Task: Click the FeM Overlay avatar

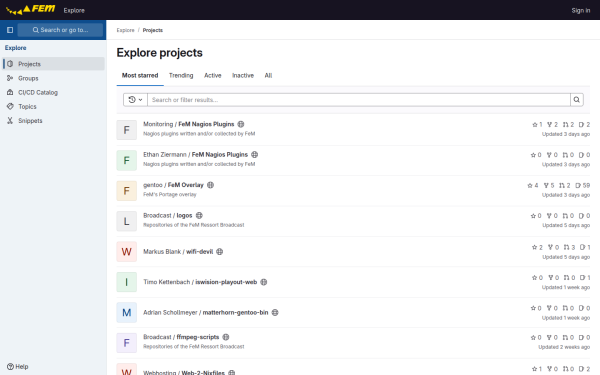Action: [127, 191]
